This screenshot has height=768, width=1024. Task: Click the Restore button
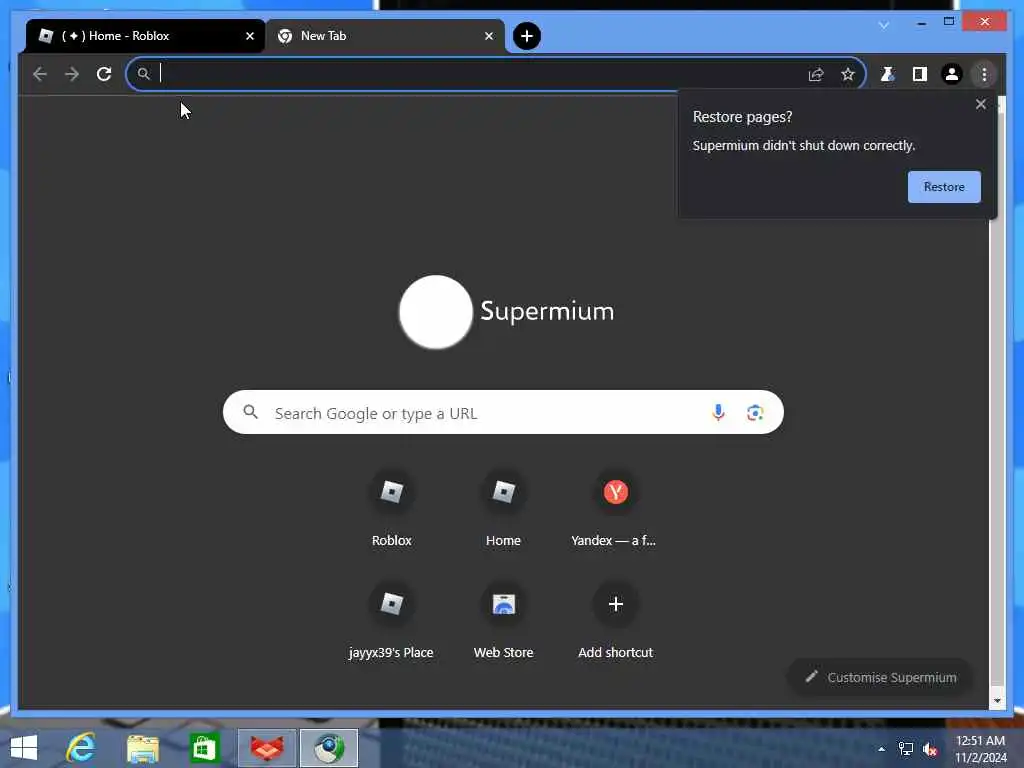(x=944, y=187)
